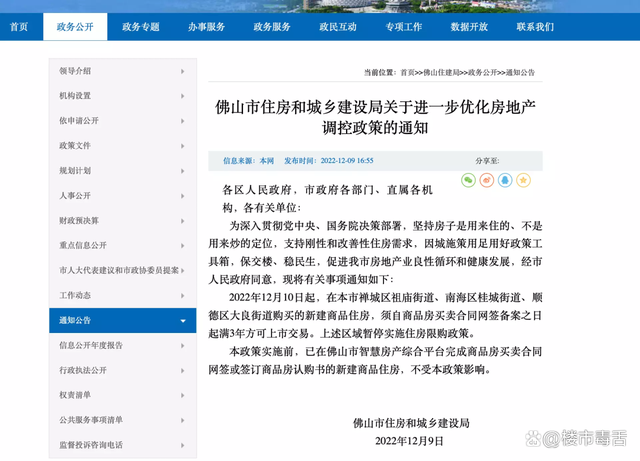The height and width of the screenshot is (461, 640).
Task: Select highlighted 通知公告 sidebar item
Action: pos(122,321)
